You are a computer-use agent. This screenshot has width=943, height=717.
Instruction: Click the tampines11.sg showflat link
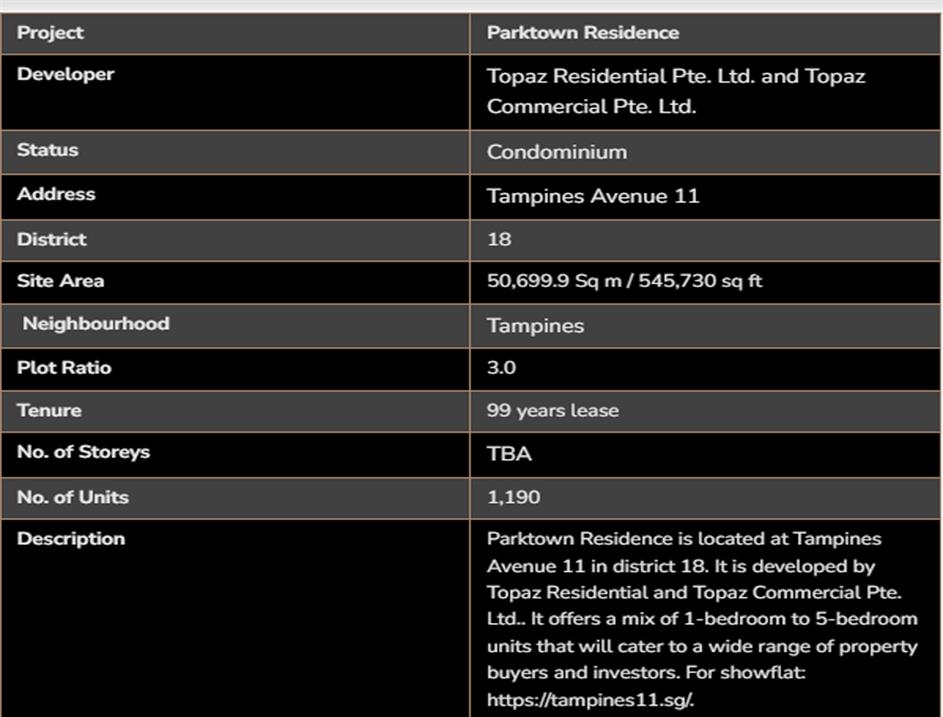pyautogui.click(x=590, y=700)
